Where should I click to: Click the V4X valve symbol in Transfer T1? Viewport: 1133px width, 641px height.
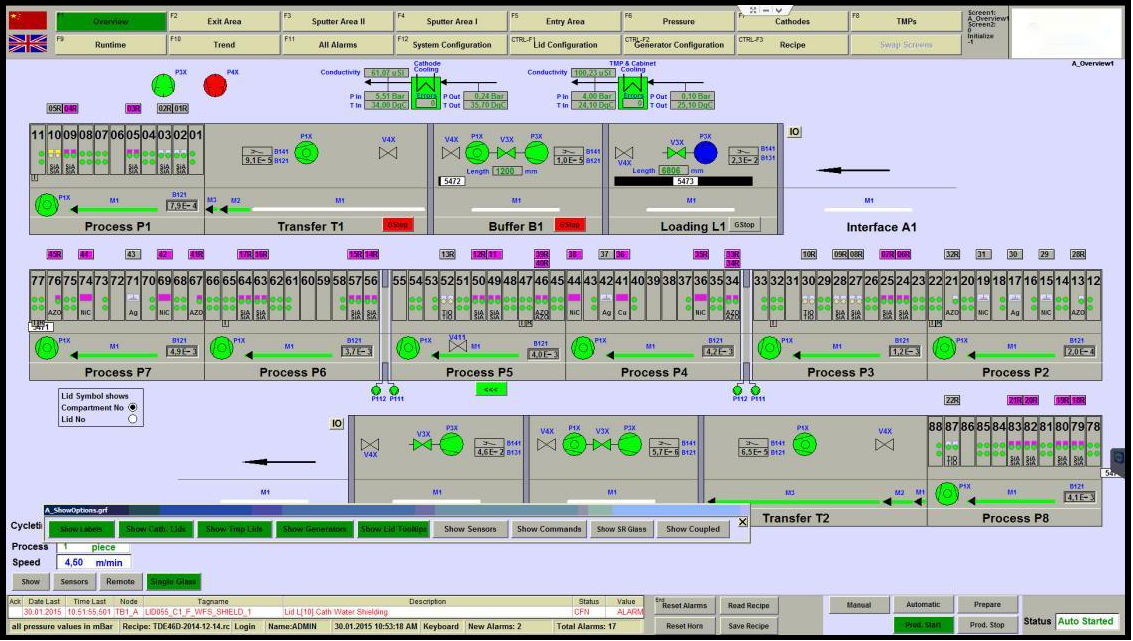click(388, 153)
